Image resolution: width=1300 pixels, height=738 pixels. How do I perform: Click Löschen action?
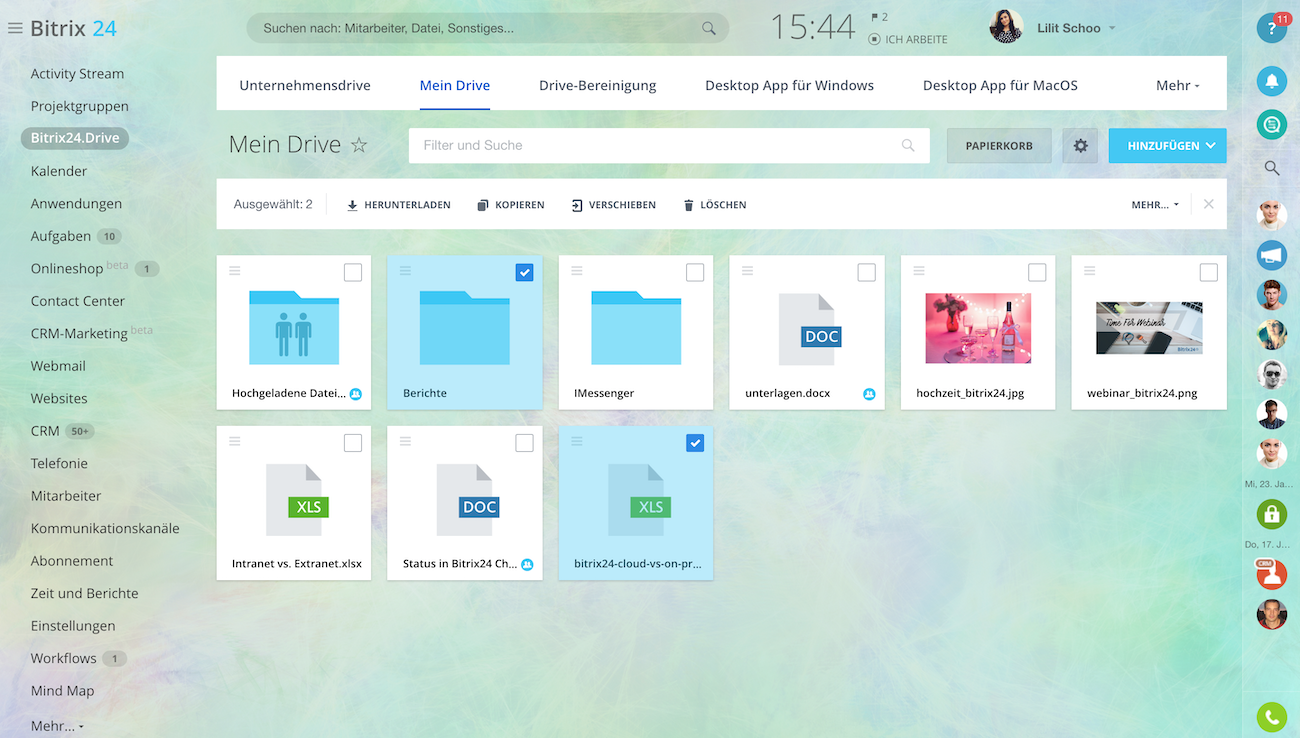click(x=714, y=205)
